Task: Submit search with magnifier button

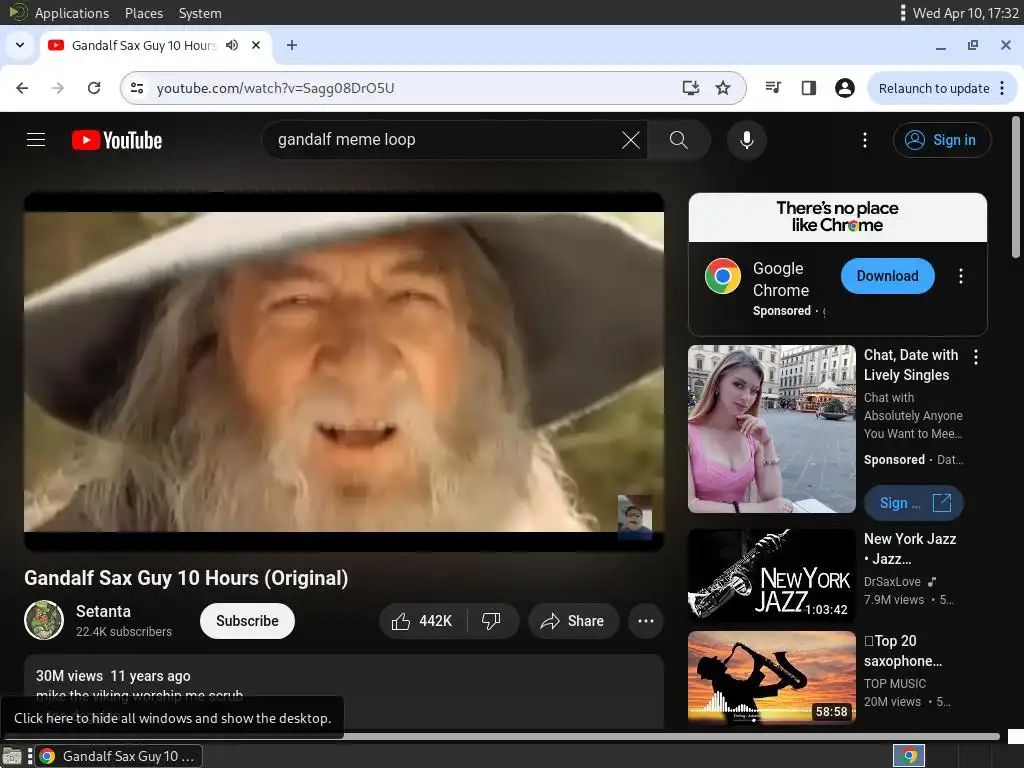Action: 679,140
